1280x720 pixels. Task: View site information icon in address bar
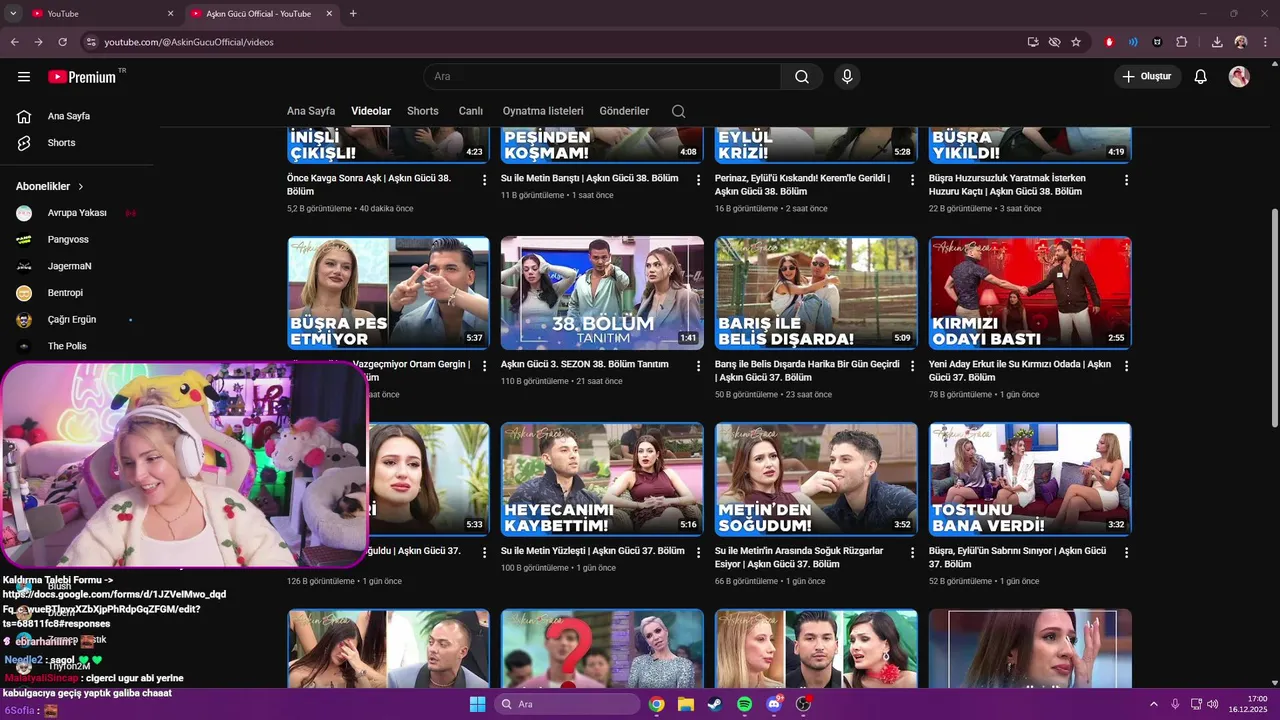pyautogui.click(x=91, y=42)
